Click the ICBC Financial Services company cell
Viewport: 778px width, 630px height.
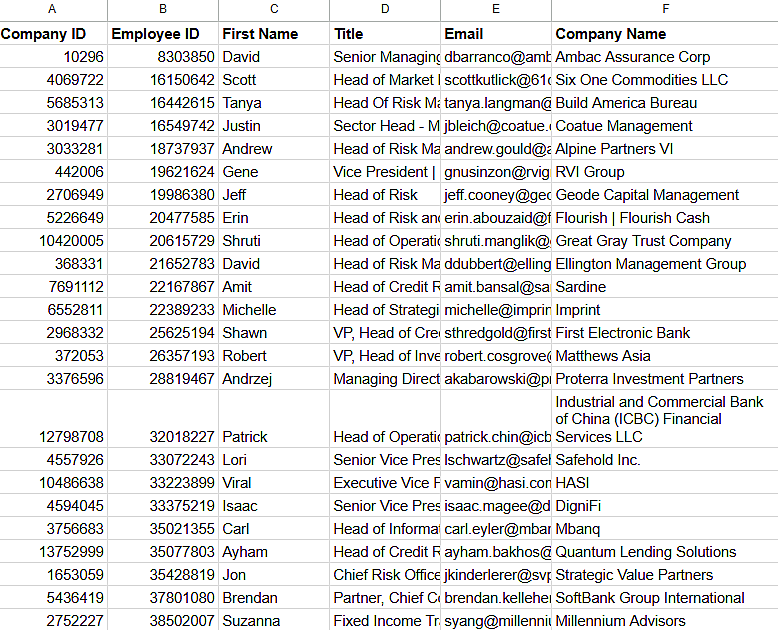664,419
